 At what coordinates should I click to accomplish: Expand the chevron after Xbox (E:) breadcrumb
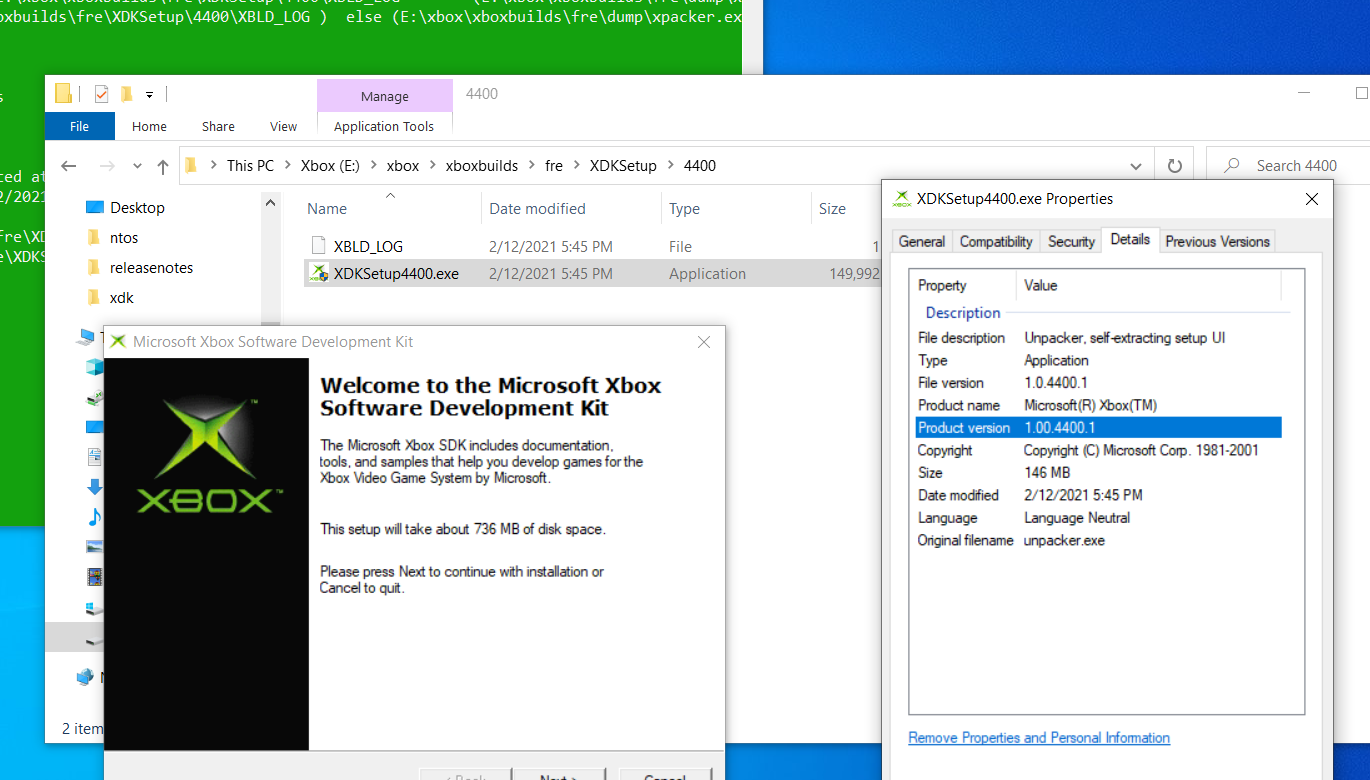(x=373, y=166)
